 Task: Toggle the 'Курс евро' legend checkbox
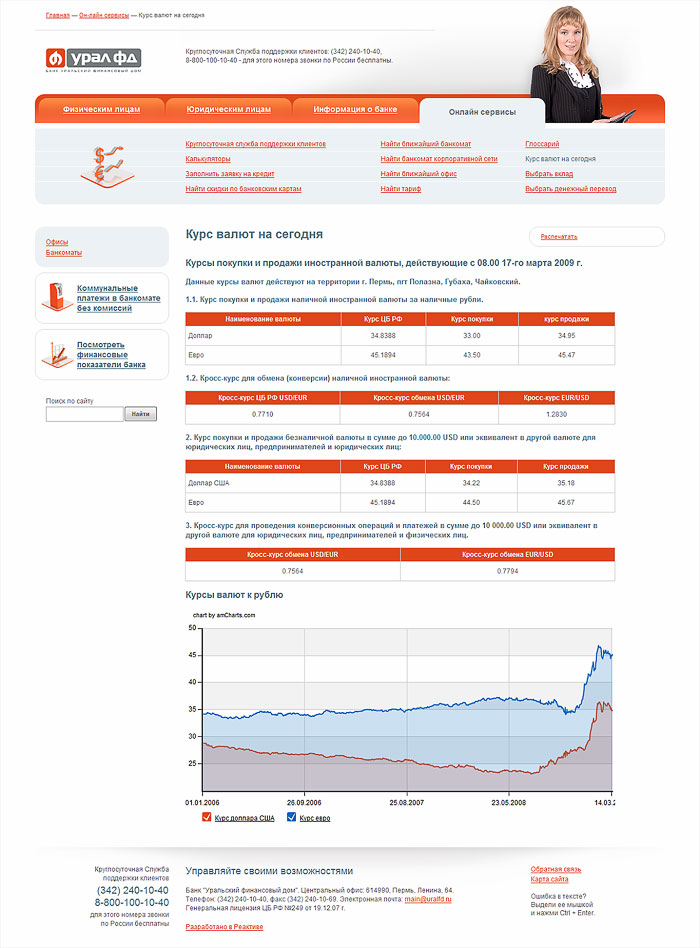[292, 818]
